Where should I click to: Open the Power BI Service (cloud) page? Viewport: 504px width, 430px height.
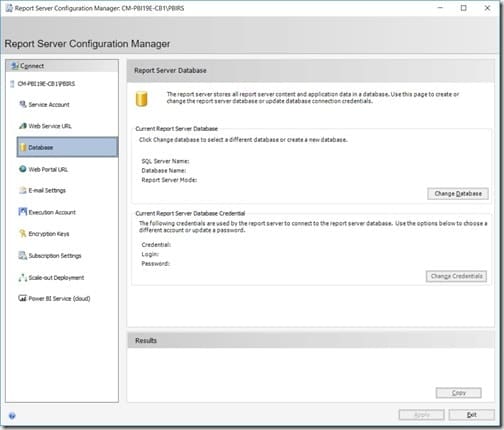tap(59, 299)
